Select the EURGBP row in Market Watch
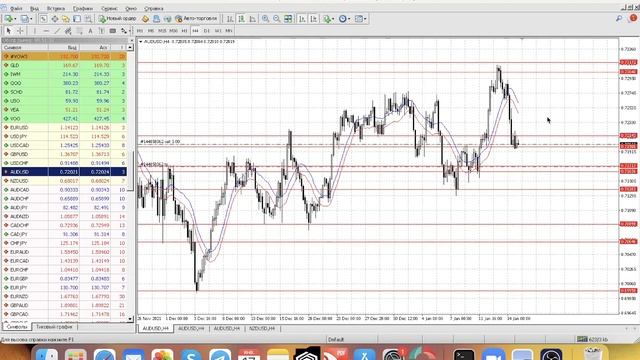This screenshot has height=360, width=640. [64, 279]
